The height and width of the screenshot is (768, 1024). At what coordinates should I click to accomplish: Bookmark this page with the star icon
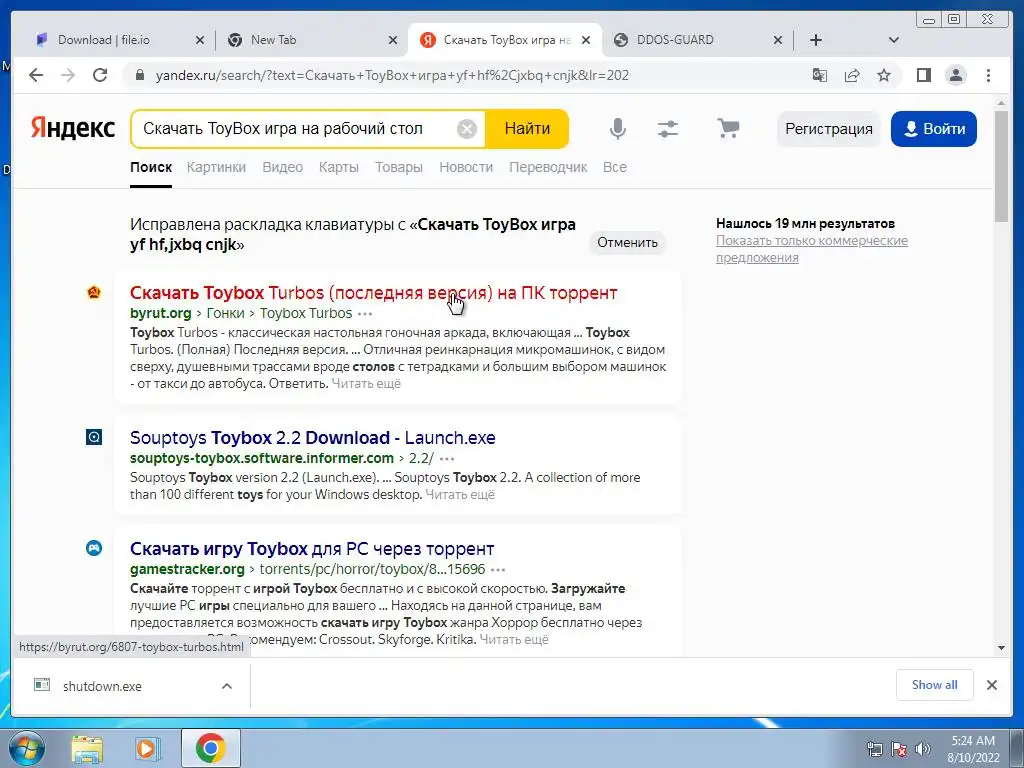tap(884, 75)
